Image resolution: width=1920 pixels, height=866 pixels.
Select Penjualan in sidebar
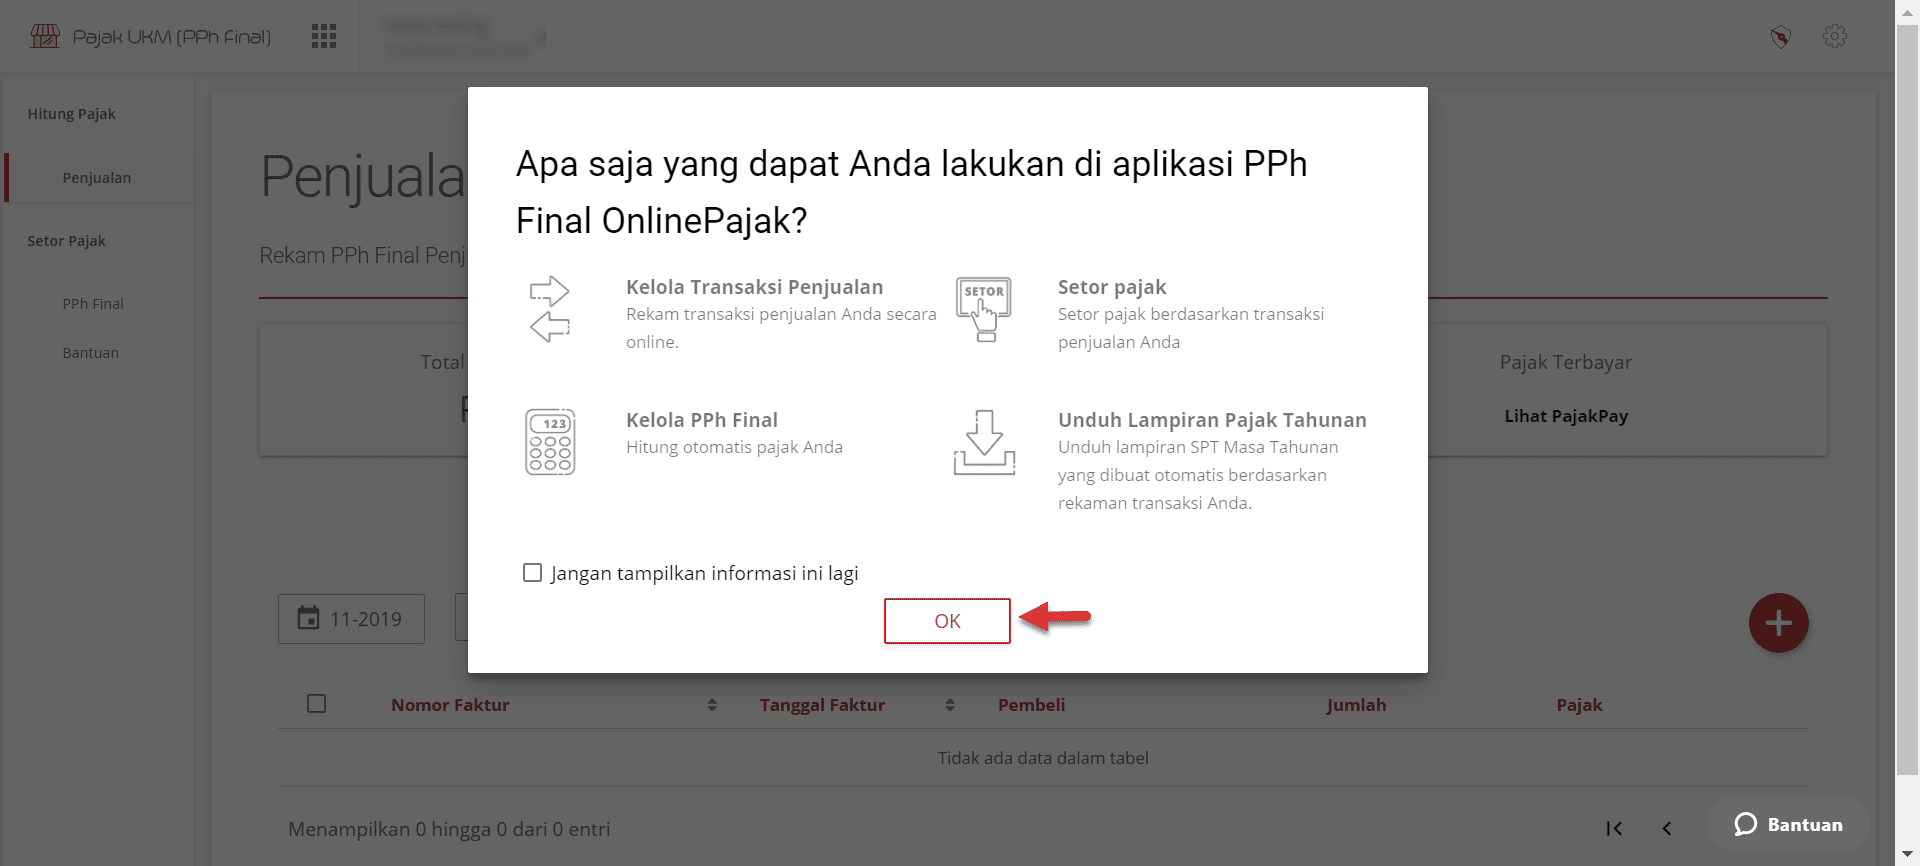pos(97,178)
